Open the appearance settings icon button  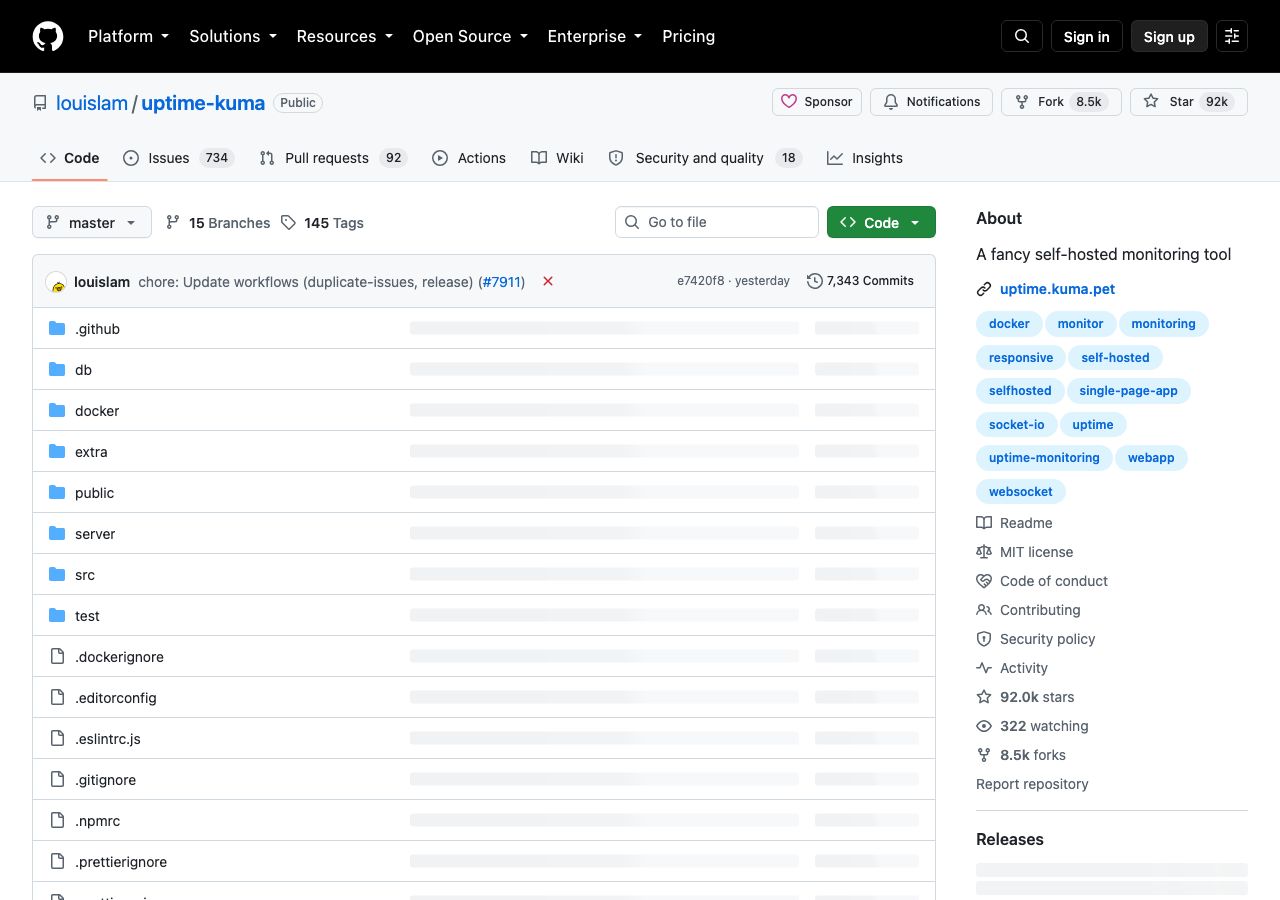pos(1232,36)
